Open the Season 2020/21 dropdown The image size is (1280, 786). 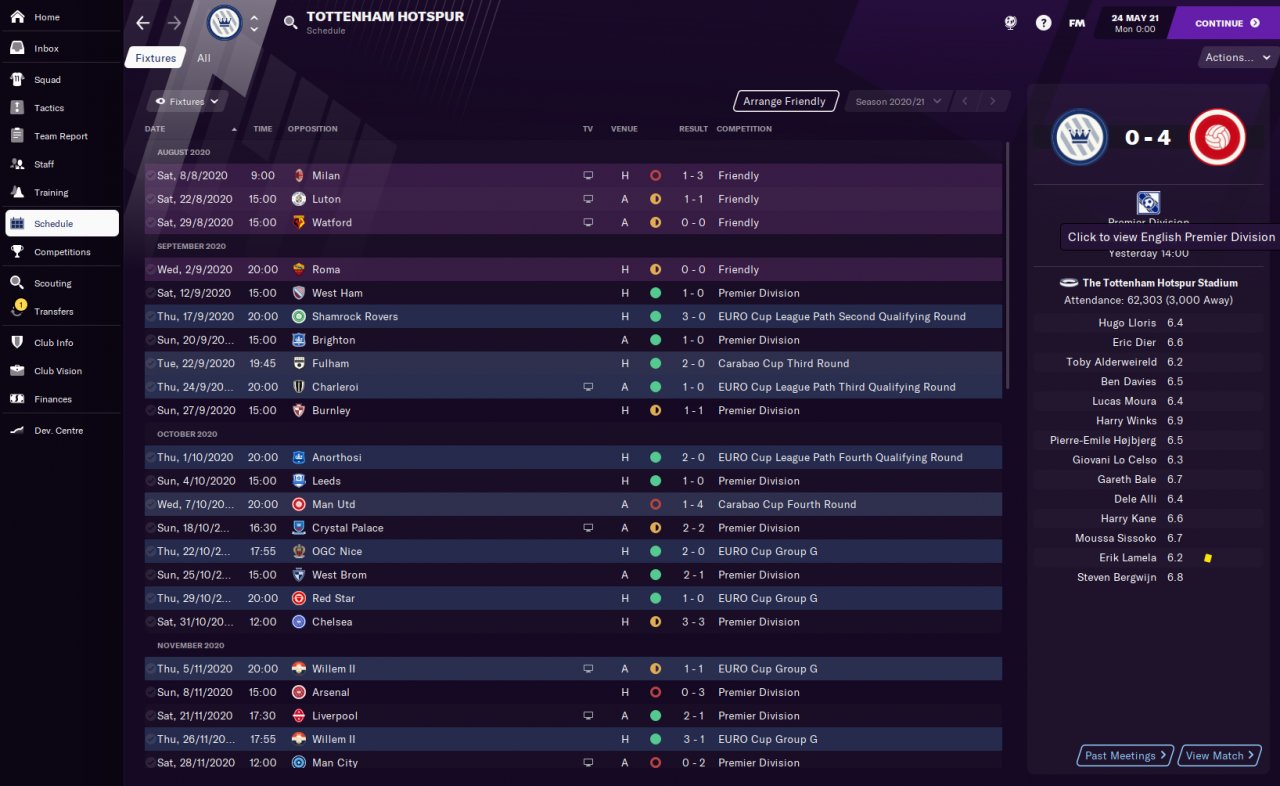(895, 101)
